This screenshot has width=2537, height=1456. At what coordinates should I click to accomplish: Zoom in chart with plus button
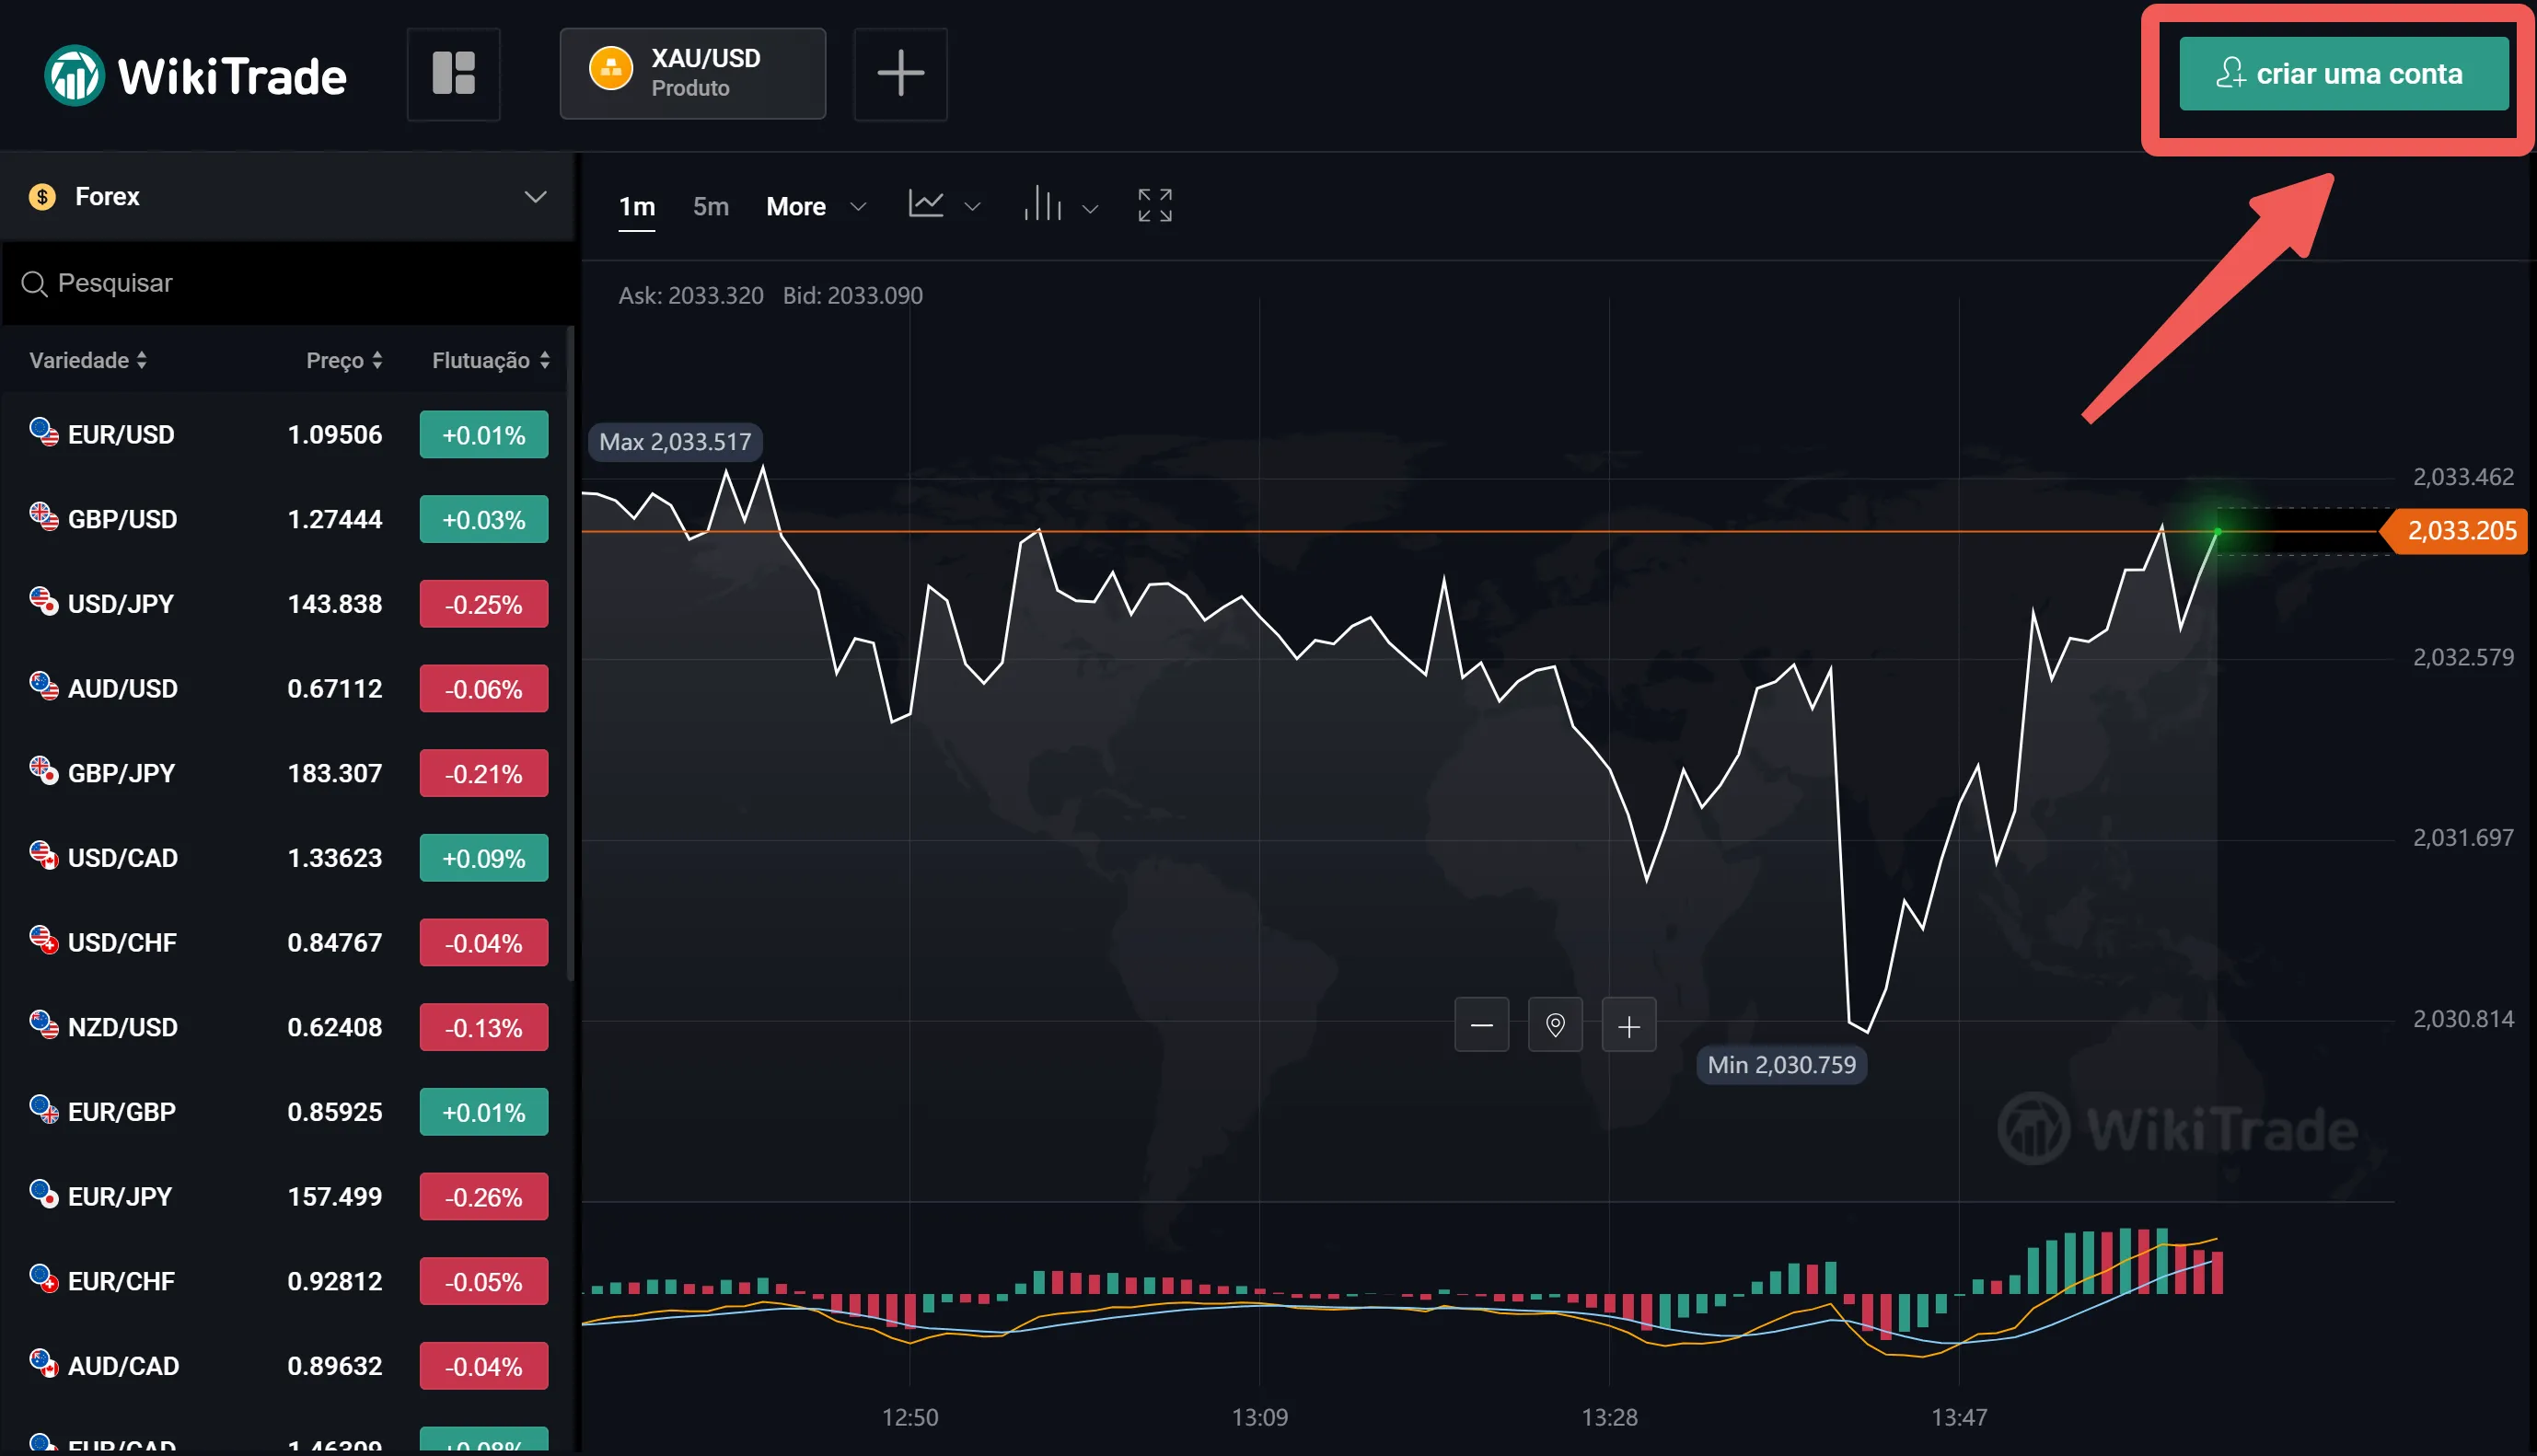pos(1629,1025)
